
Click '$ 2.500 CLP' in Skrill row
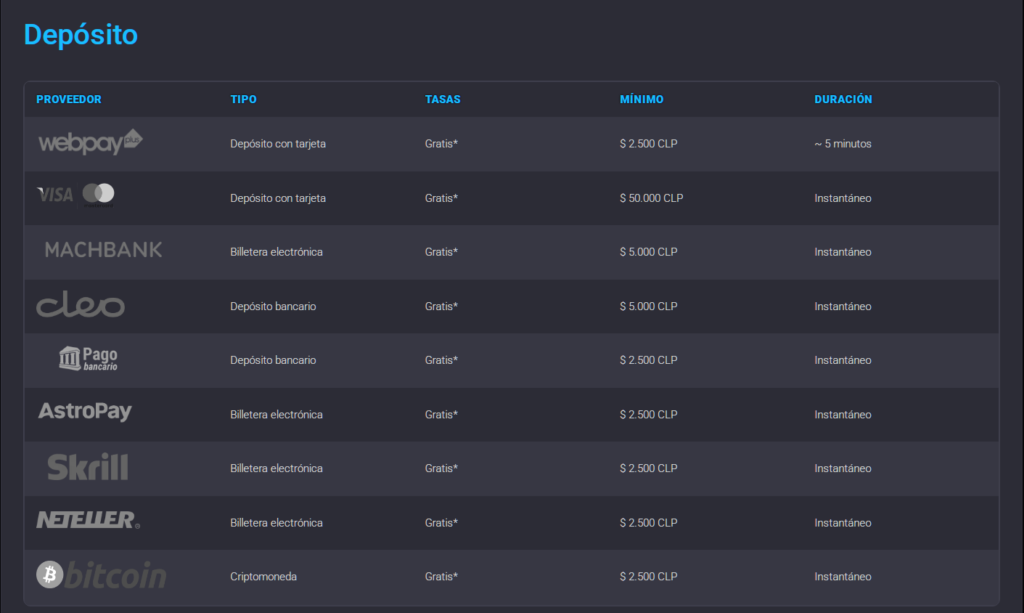coord(648,468)
